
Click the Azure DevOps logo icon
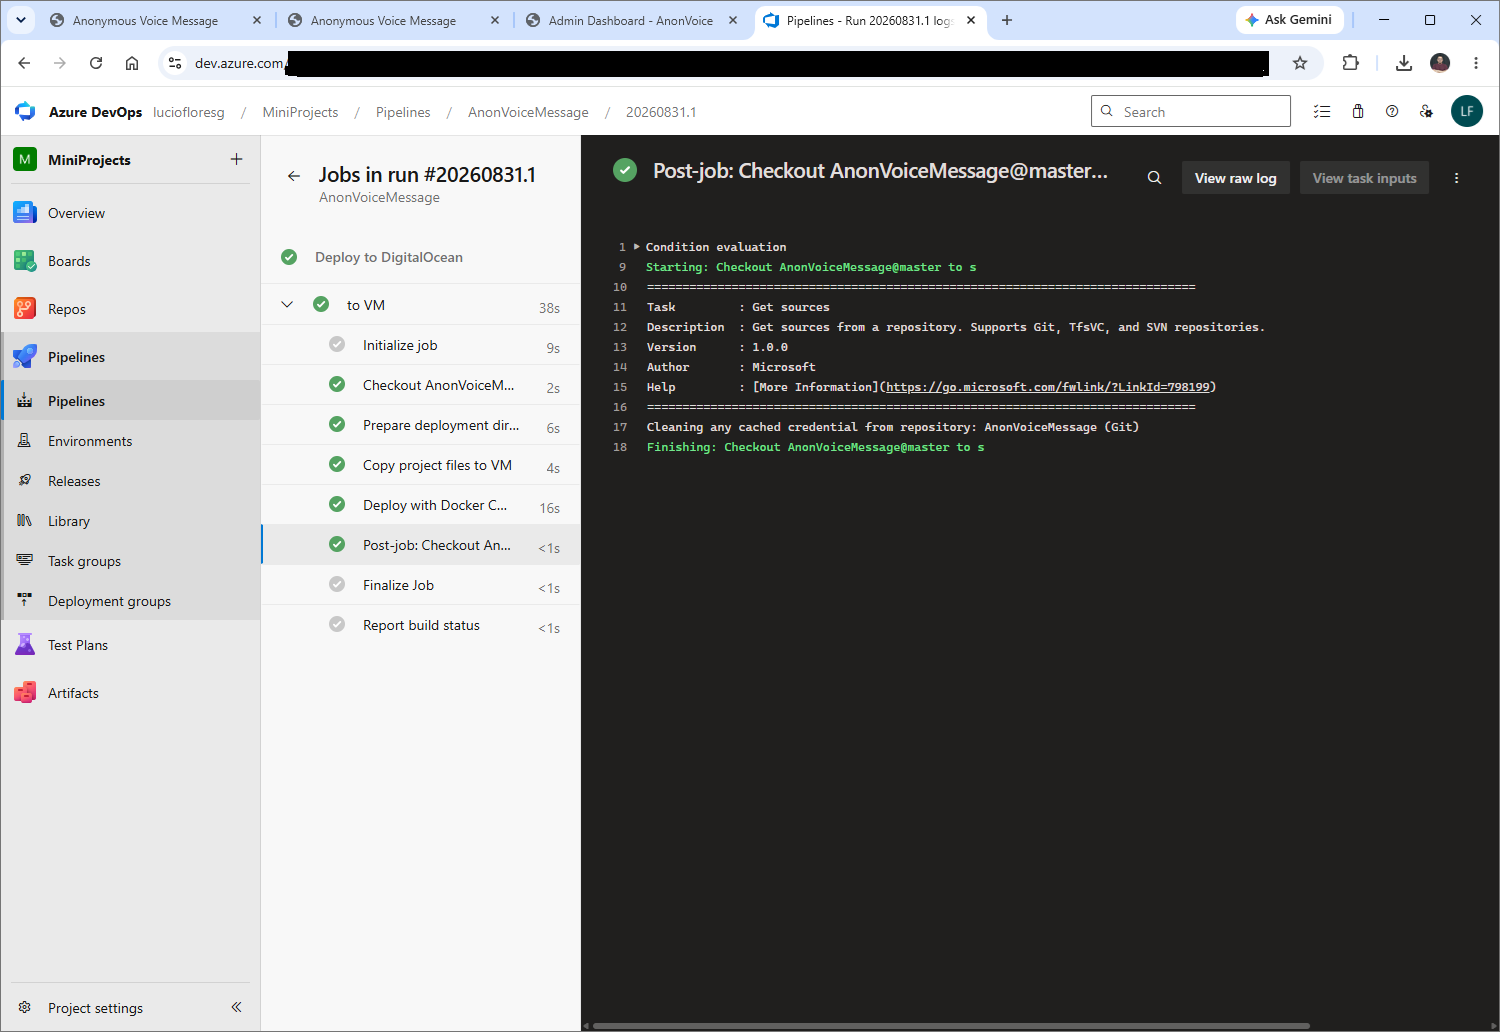pyautogui.click(x=25, y=112)
